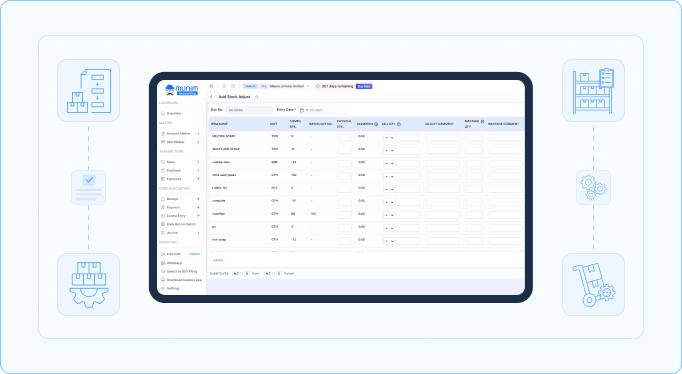The image size is (682, 374).
Task: Click the ITEM NAME column header
Action: coord(220,124)
